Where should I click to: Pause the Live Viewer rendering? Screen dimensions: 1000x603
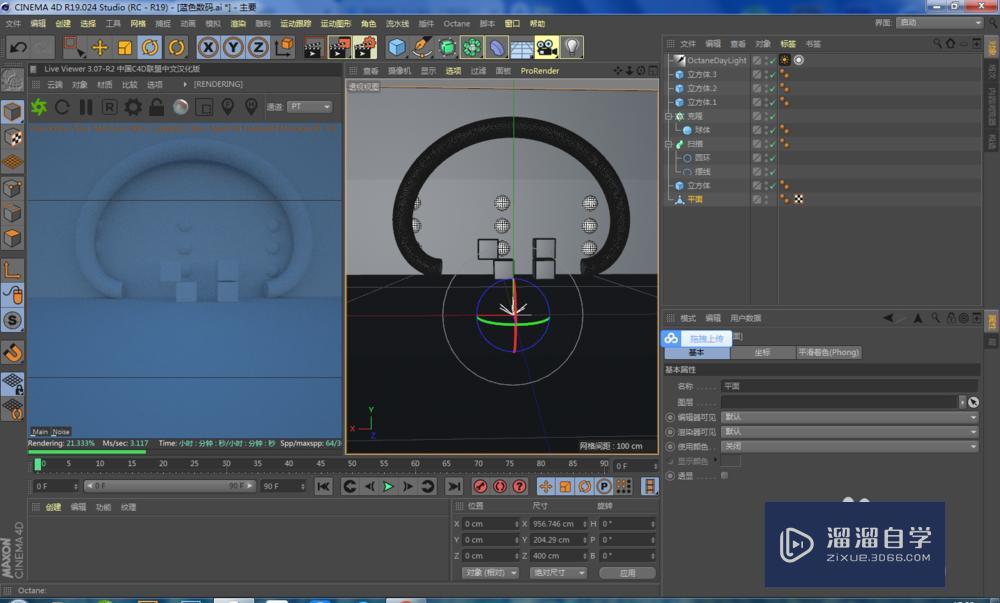[86, 107]
